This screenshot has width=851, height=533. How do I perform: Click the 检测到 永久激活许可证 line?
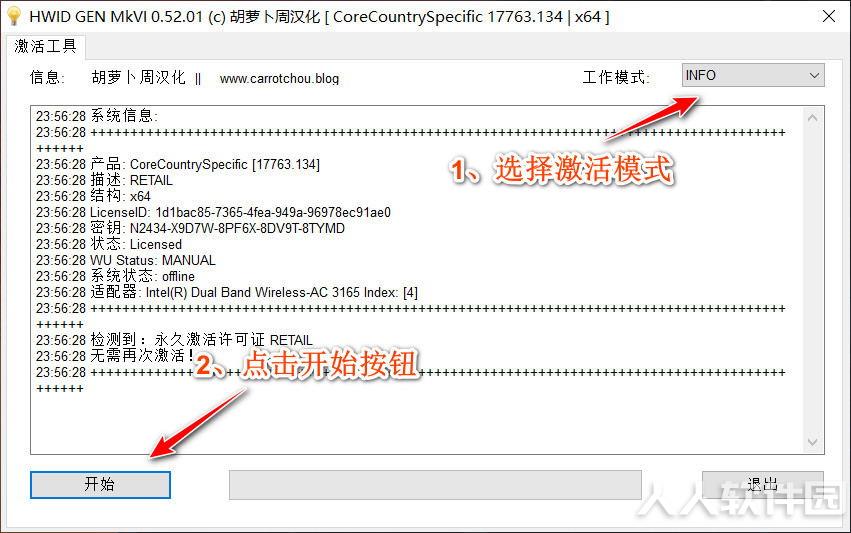174,340
